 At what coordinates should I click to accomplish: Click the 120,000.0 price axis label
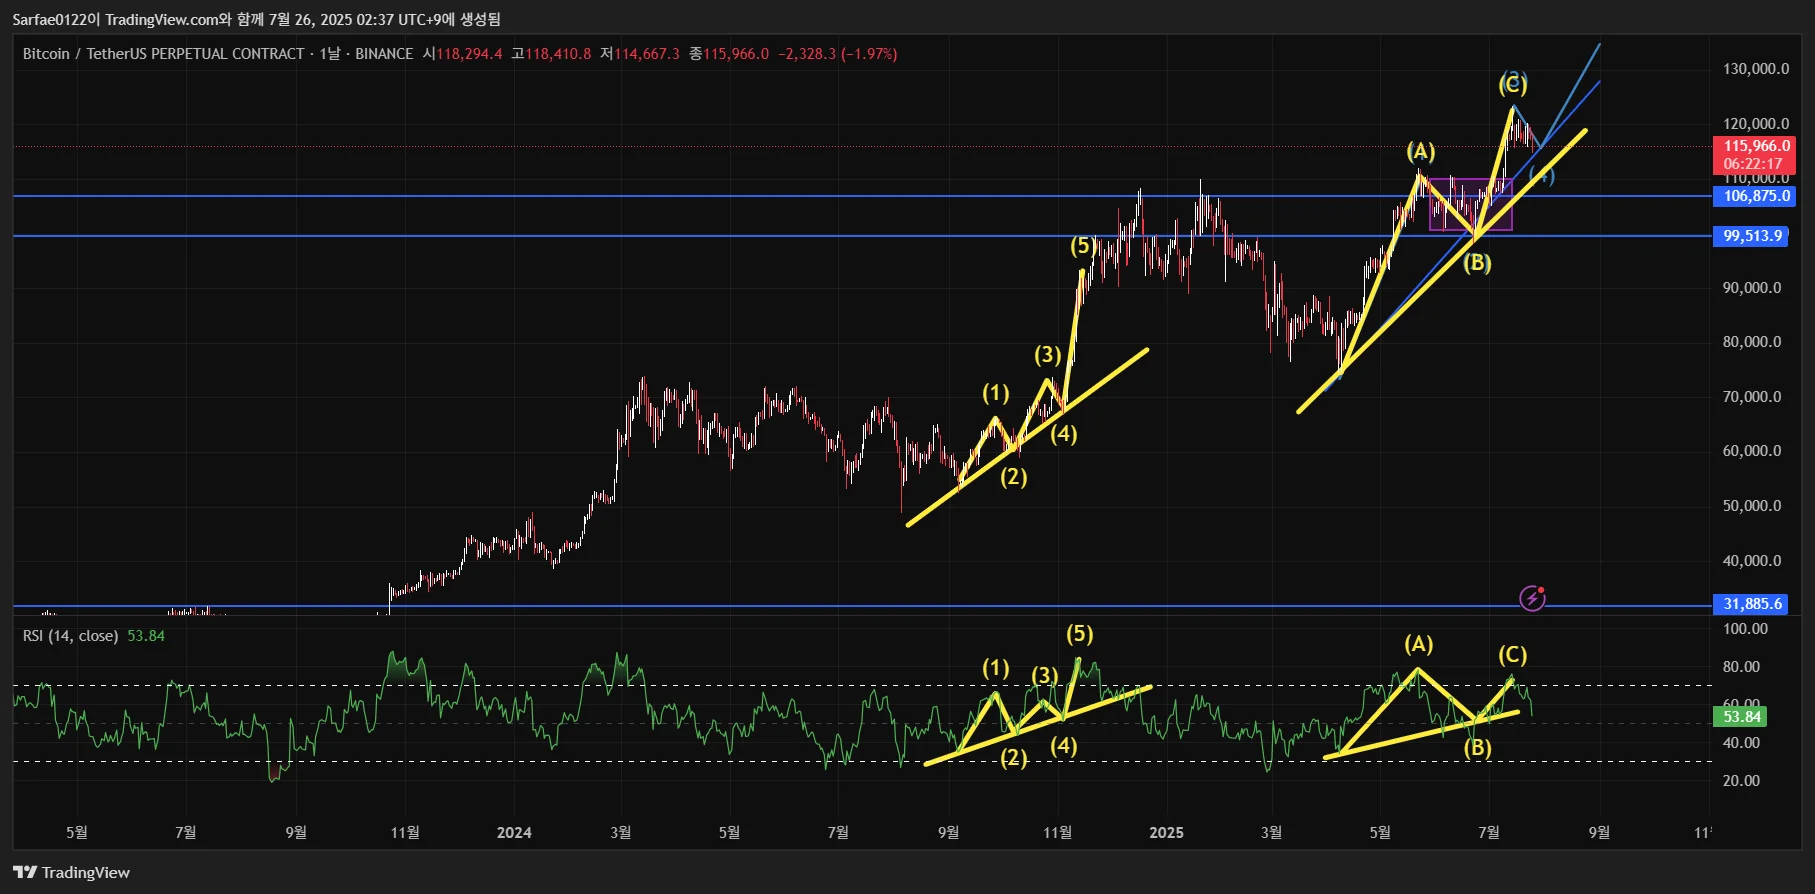1756,124
